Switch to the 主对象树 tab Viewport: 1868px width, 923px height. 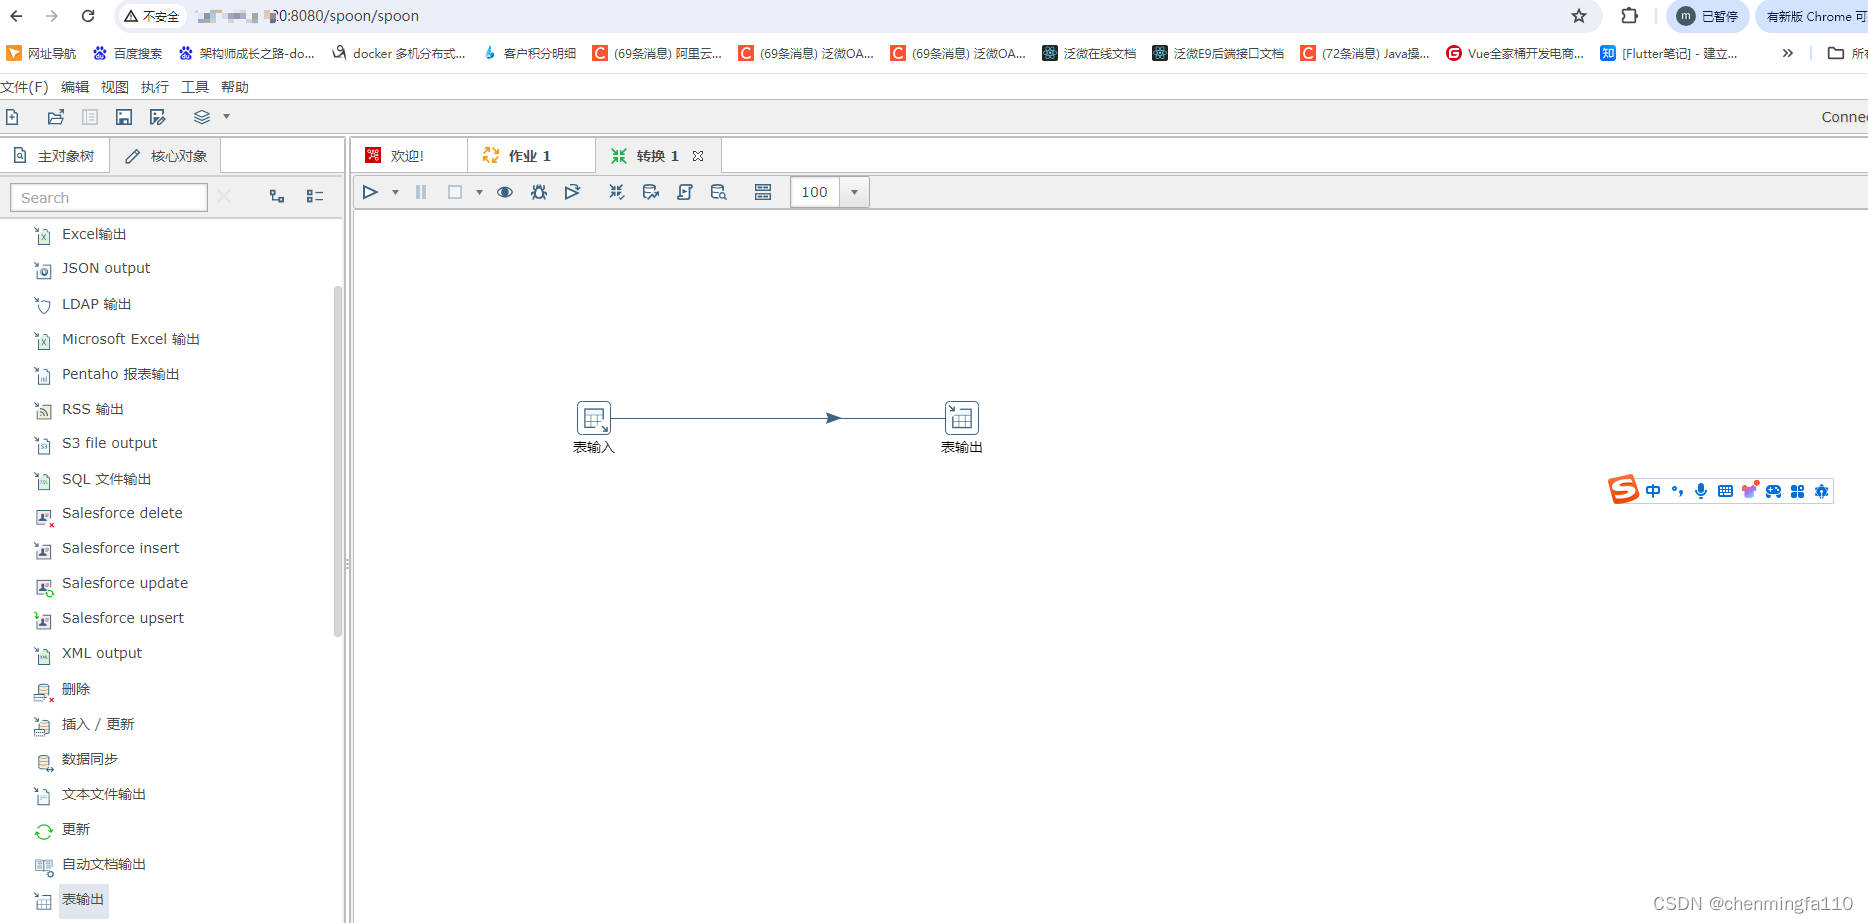[x=56, y=154]
